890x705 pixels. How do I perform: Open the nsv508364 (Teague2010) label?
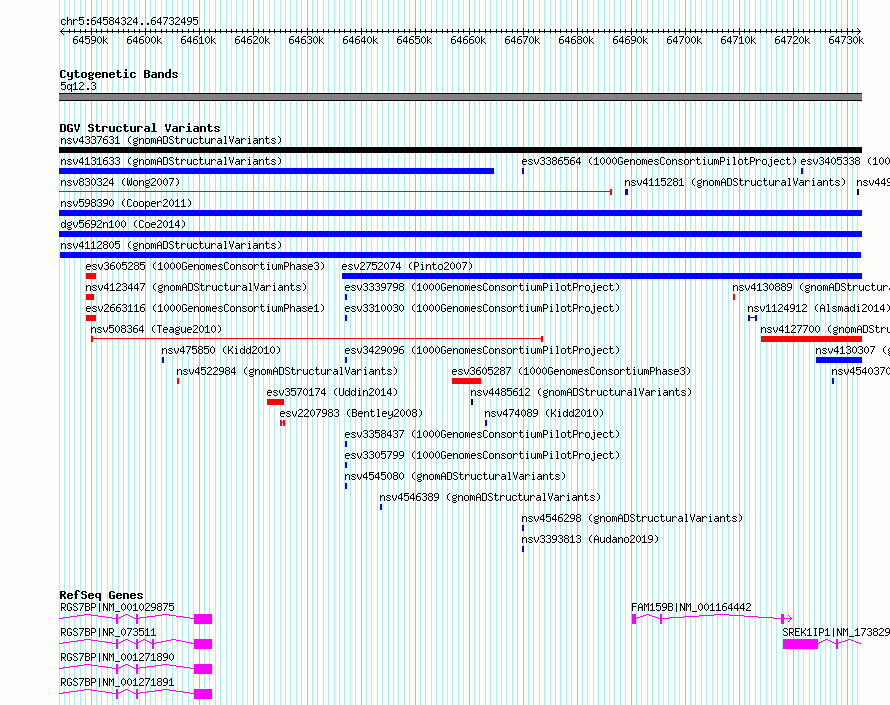pyautogui.click(x=156, y=329)
